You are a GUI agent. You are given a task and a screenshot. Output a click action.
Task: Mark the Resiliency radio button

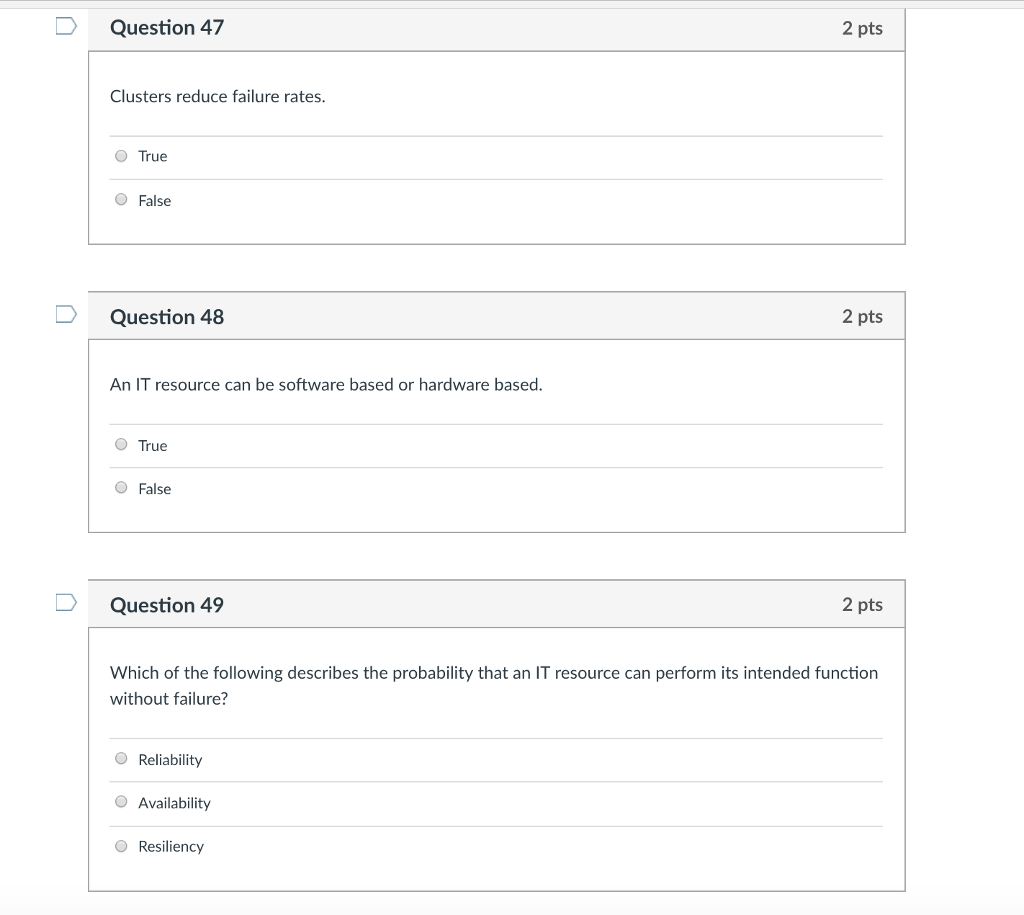(121, 846)
